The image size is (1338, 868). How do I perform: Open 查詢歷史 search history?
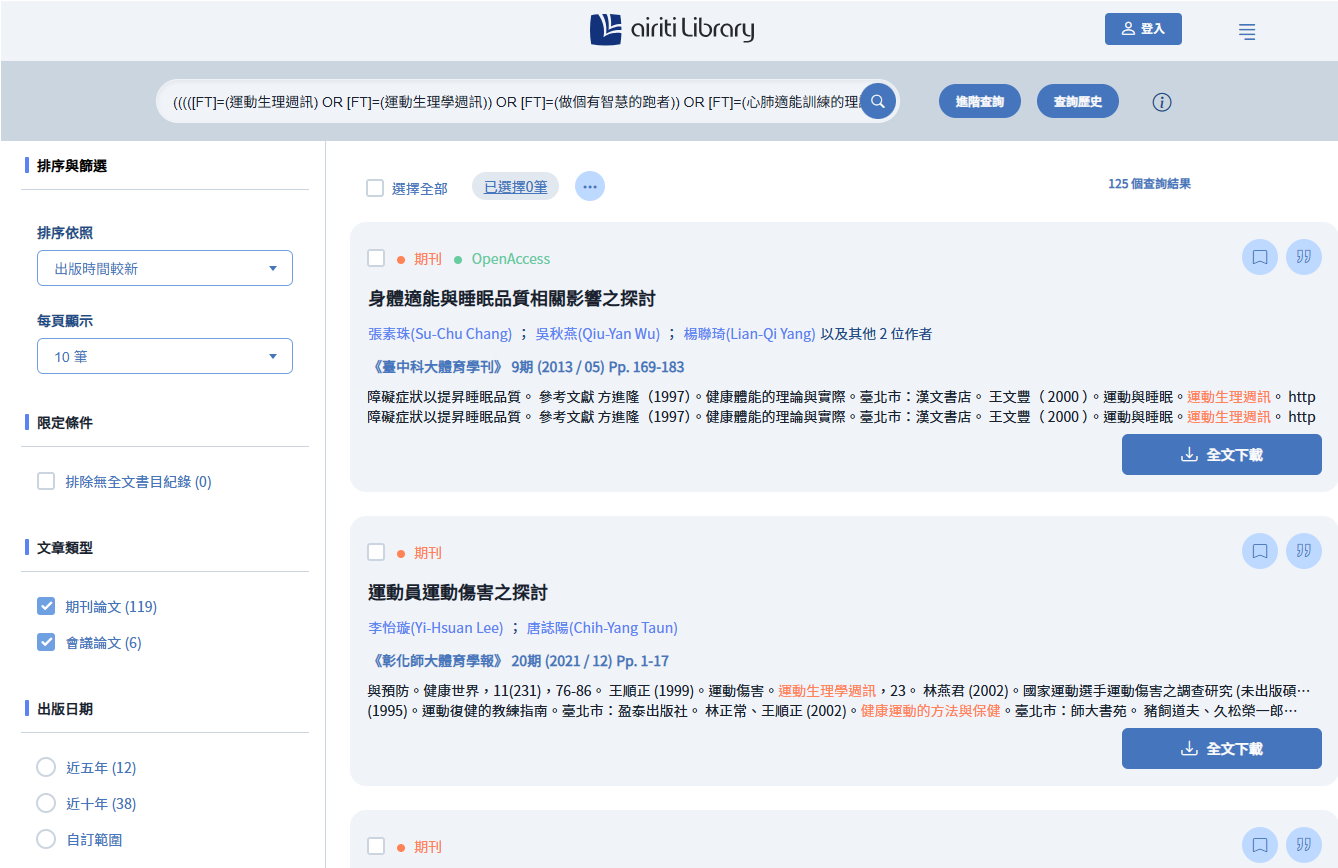[x=1077, y=101]
